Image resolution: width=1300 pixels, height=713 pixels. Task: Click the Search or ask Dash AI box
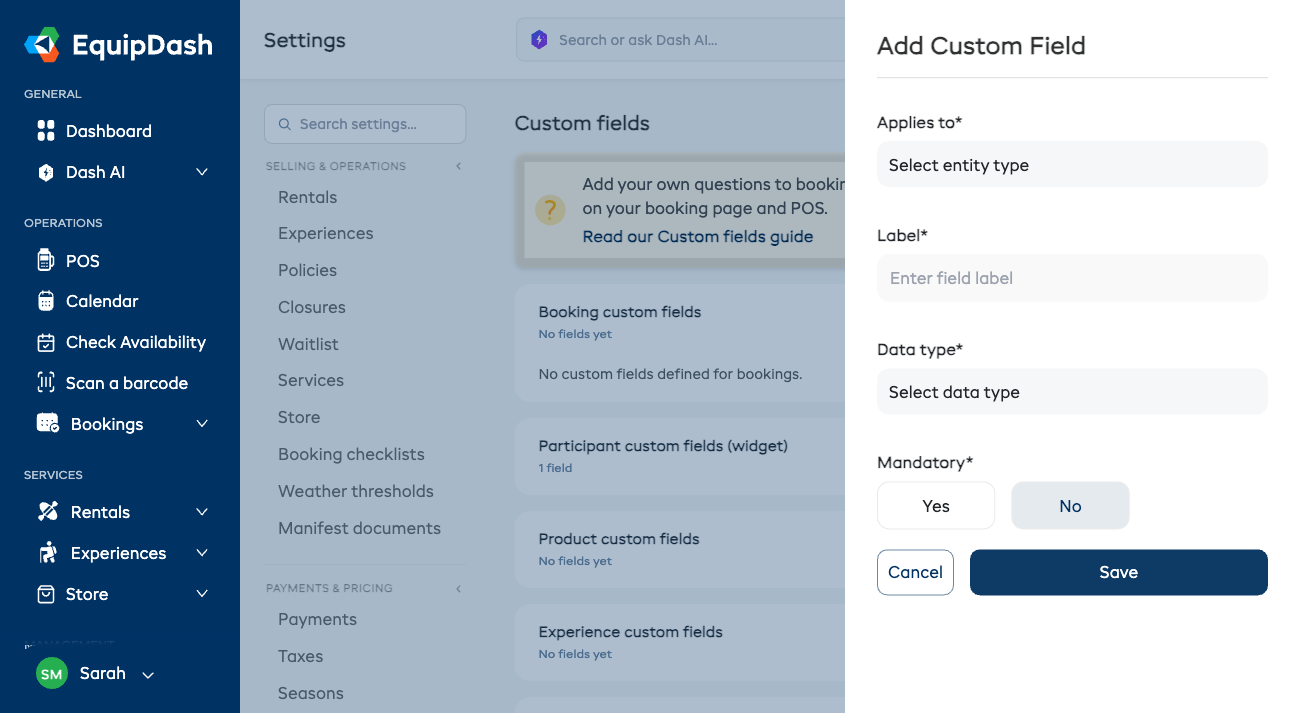coord(681,40)
